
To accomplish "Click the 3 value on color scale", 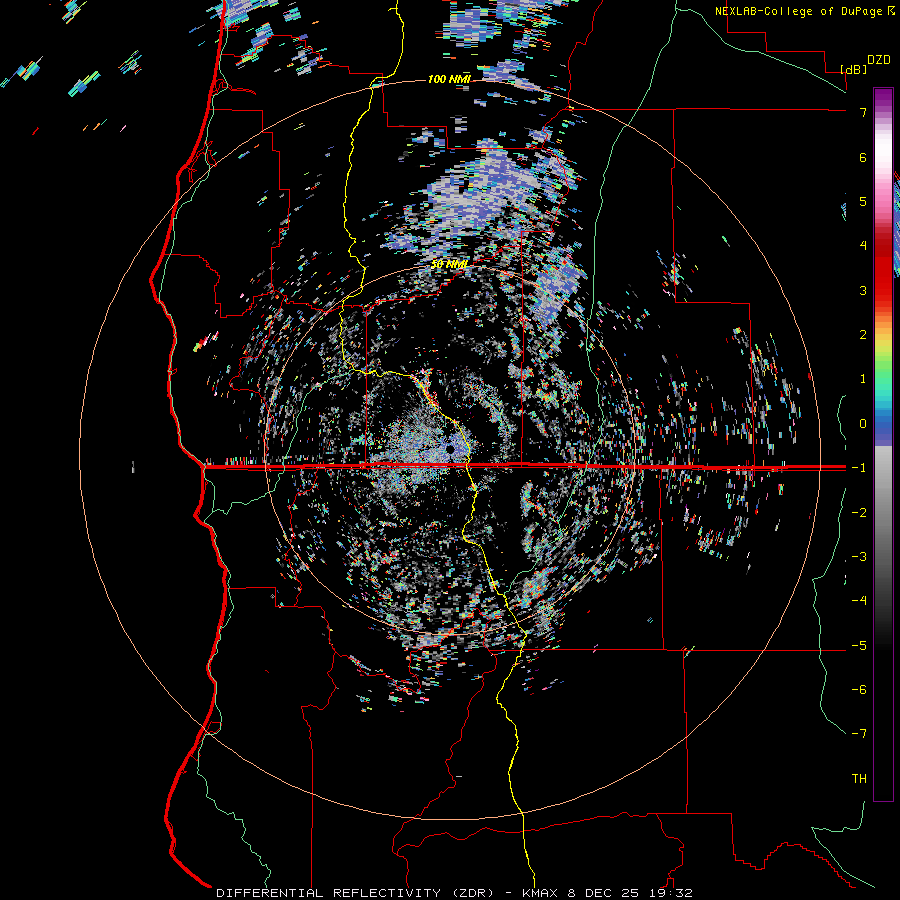I will [863, 290].
